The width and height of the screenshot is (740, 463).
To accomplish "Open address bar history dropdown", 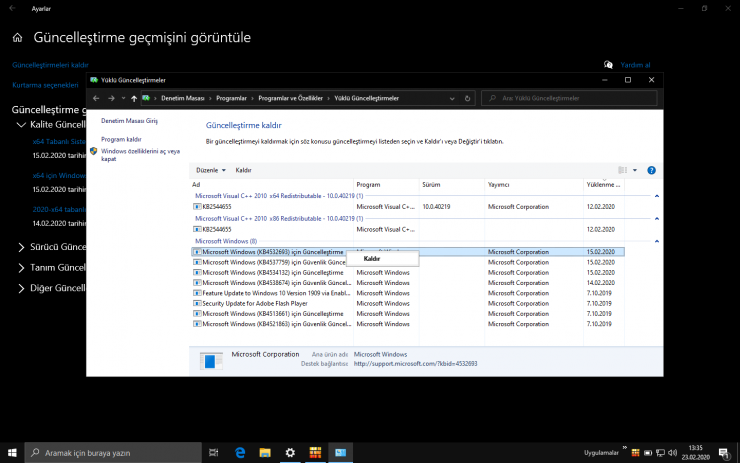I will click(452, 98).
